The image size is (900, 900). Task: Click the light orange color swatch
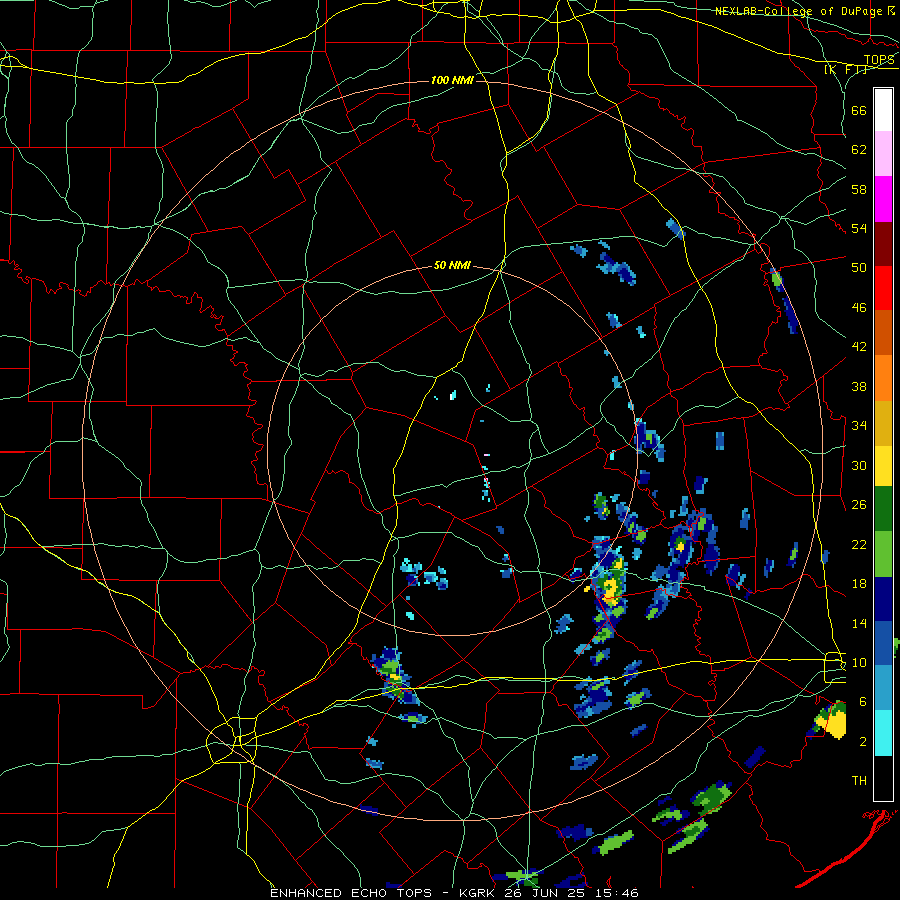coord(883,378)
